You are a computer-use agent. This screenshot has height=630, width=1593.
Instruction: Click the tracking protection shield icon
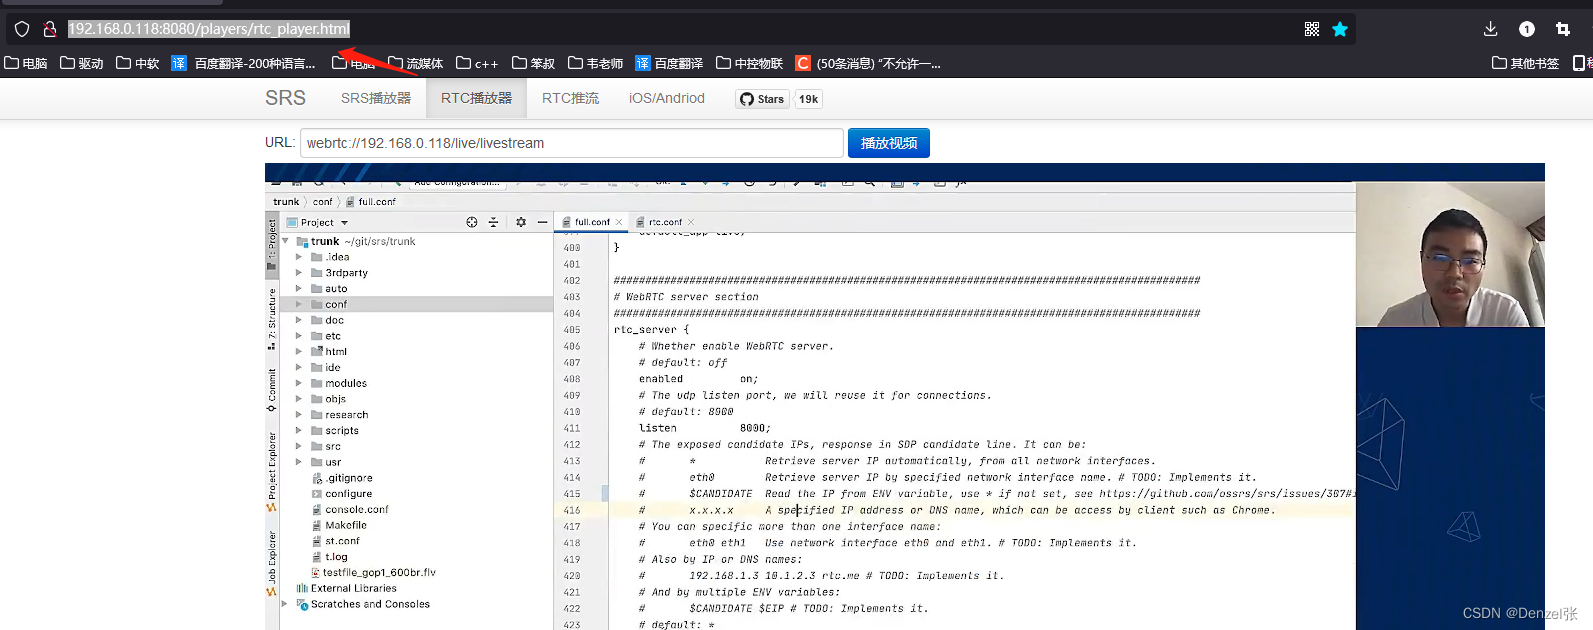(x=22, y=29)
